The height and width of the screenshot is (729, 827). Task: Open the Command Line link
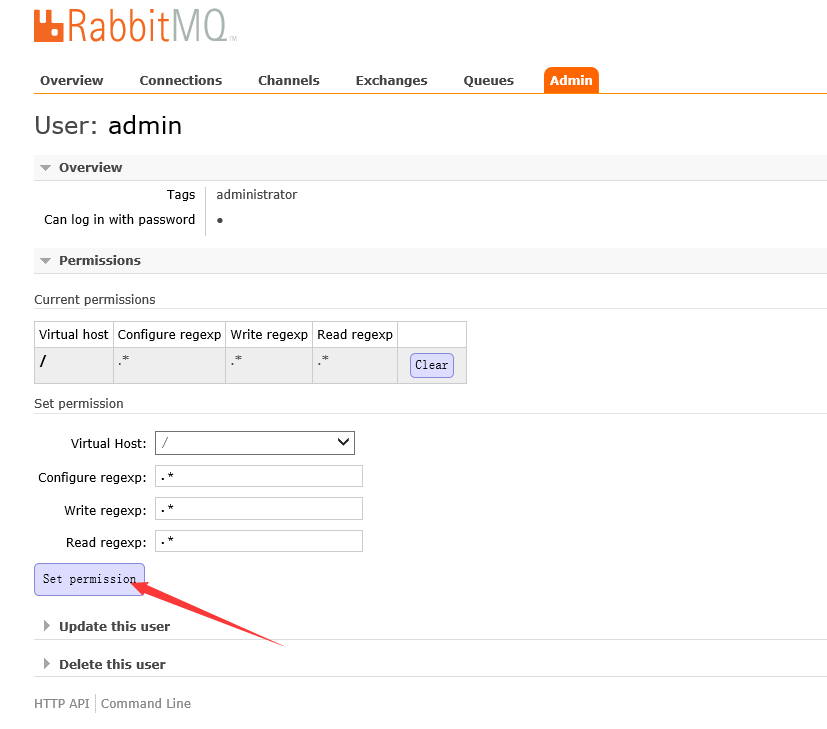pos(146,704)
